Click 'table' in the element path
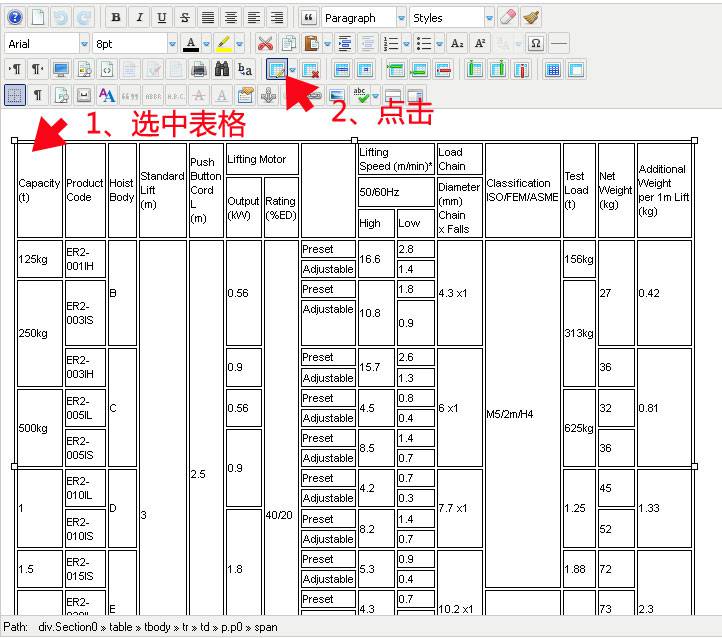The height and width of the screenshot is (638, 722). point(120,628)
